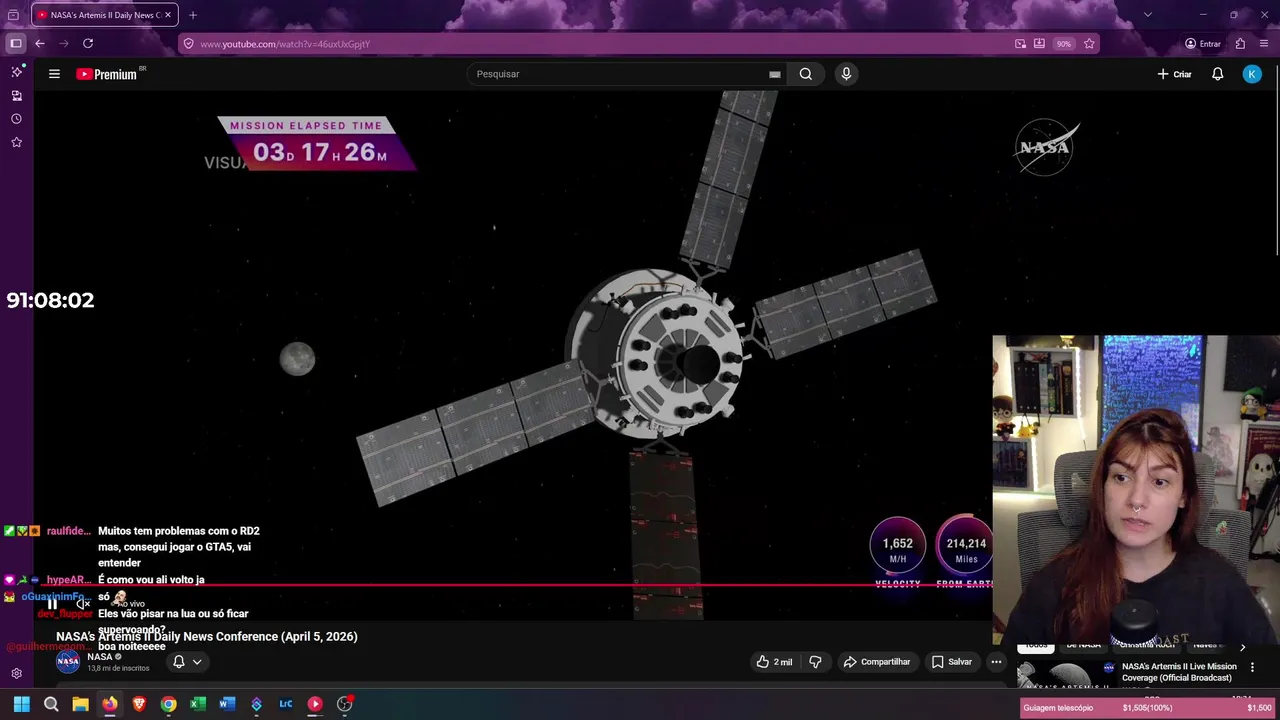Viewport: 1280px width, 720px height.
Task: Expand the subscription notification bell dropdown
Action: (x=187, y=662)
